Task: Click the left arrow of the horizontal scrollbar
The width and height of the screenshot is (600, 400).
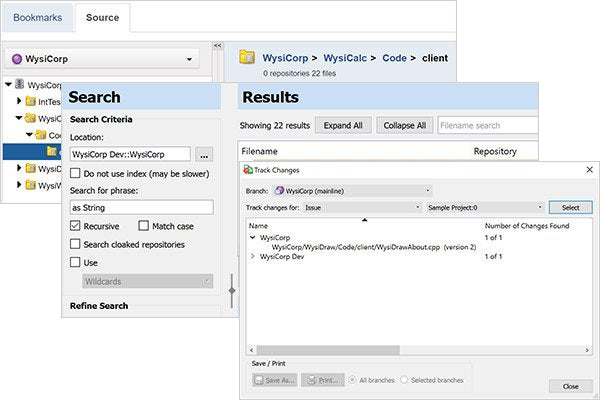Action: [251, 350]
